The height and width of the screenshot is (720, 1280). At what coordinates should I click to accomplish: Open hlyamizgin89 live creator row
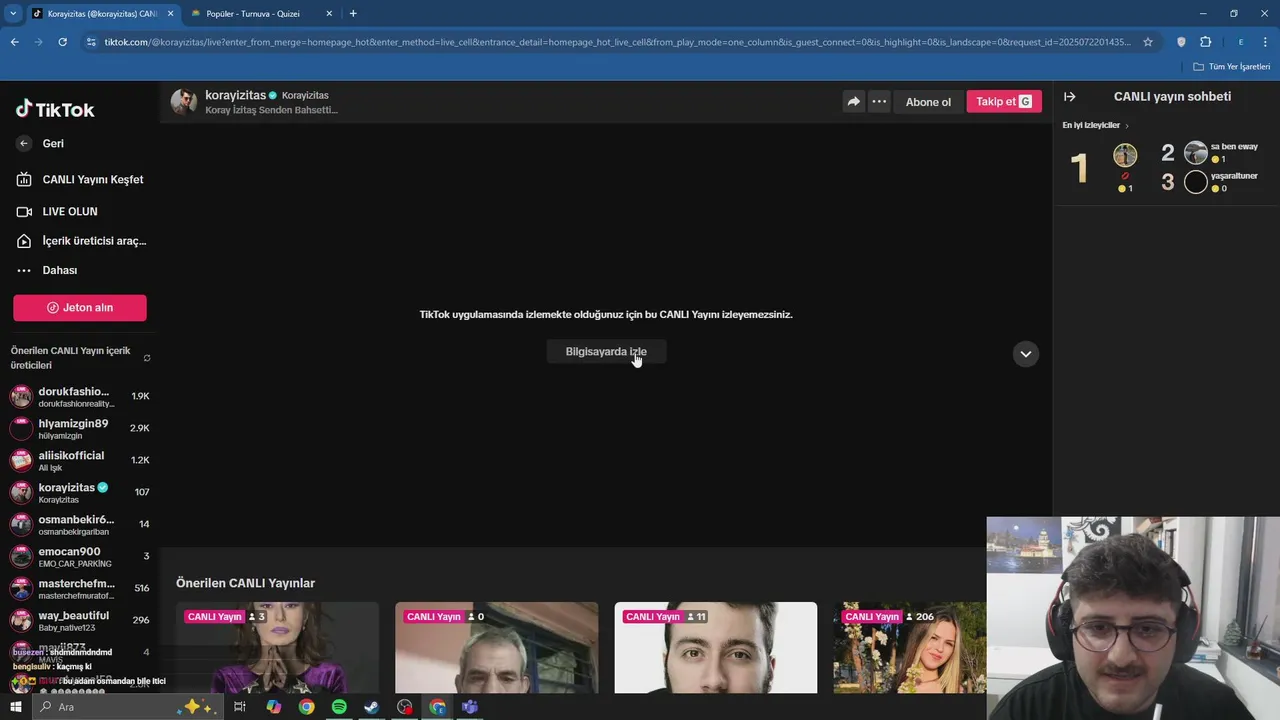pyautogui.click(x=80, y=428)
